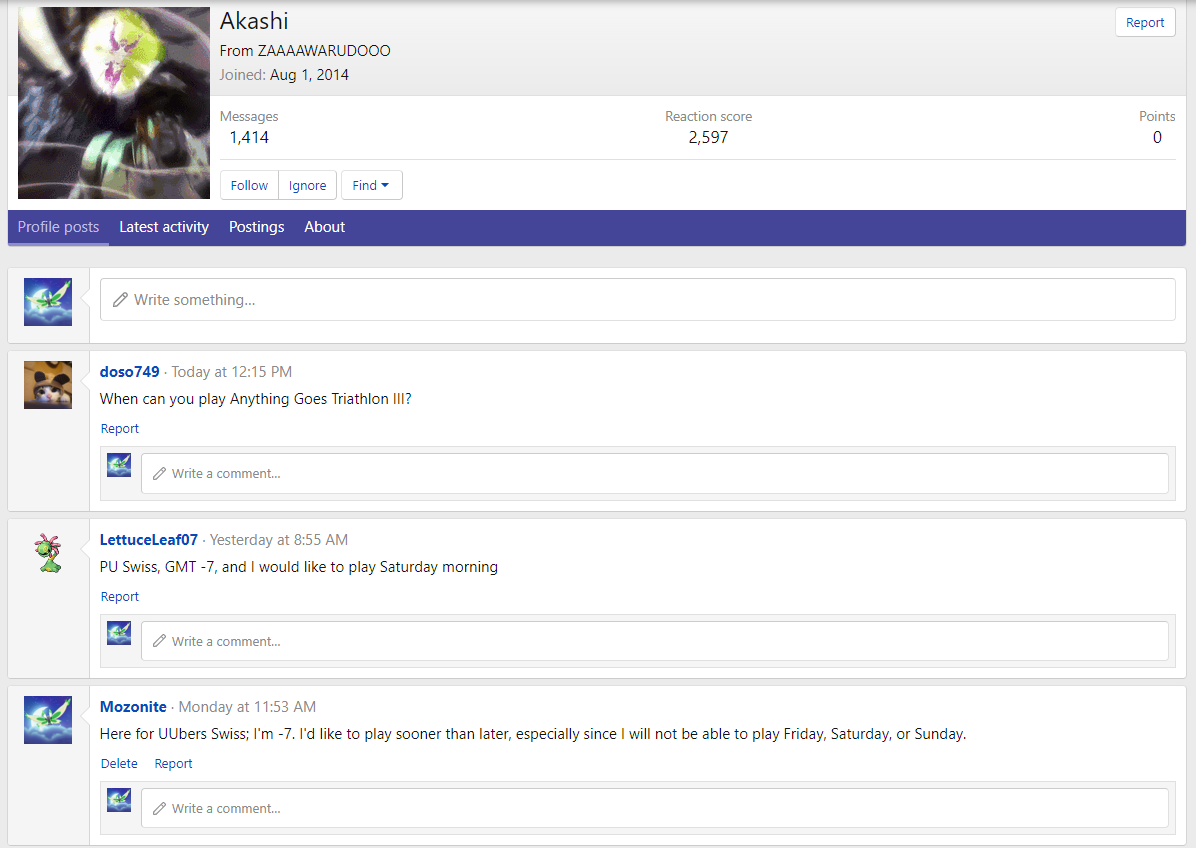The width and height of the screenshot is (1196, 848).
Task: Click small avatar beside Mozonite's comment box
Action: (x=119, y=800)
